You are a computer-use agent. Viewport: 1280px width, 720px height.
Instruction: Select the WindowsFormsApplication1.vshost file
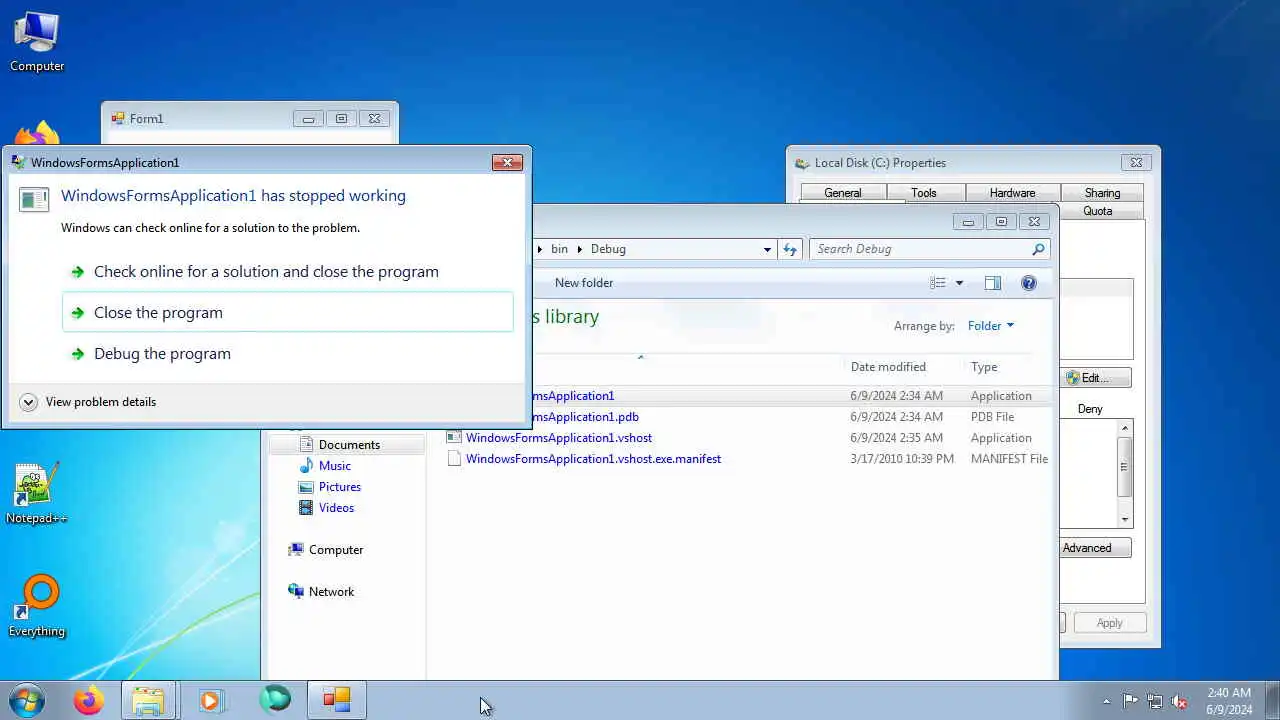(750, 438)
